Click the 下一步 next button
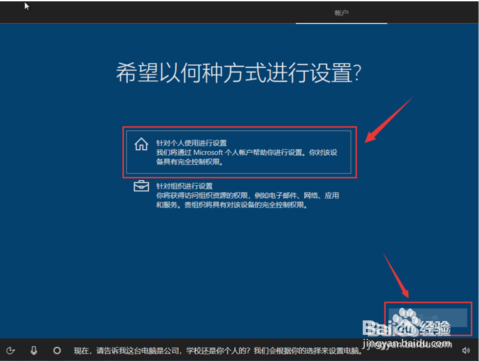The image size is (479, 361). pos(428,318)
